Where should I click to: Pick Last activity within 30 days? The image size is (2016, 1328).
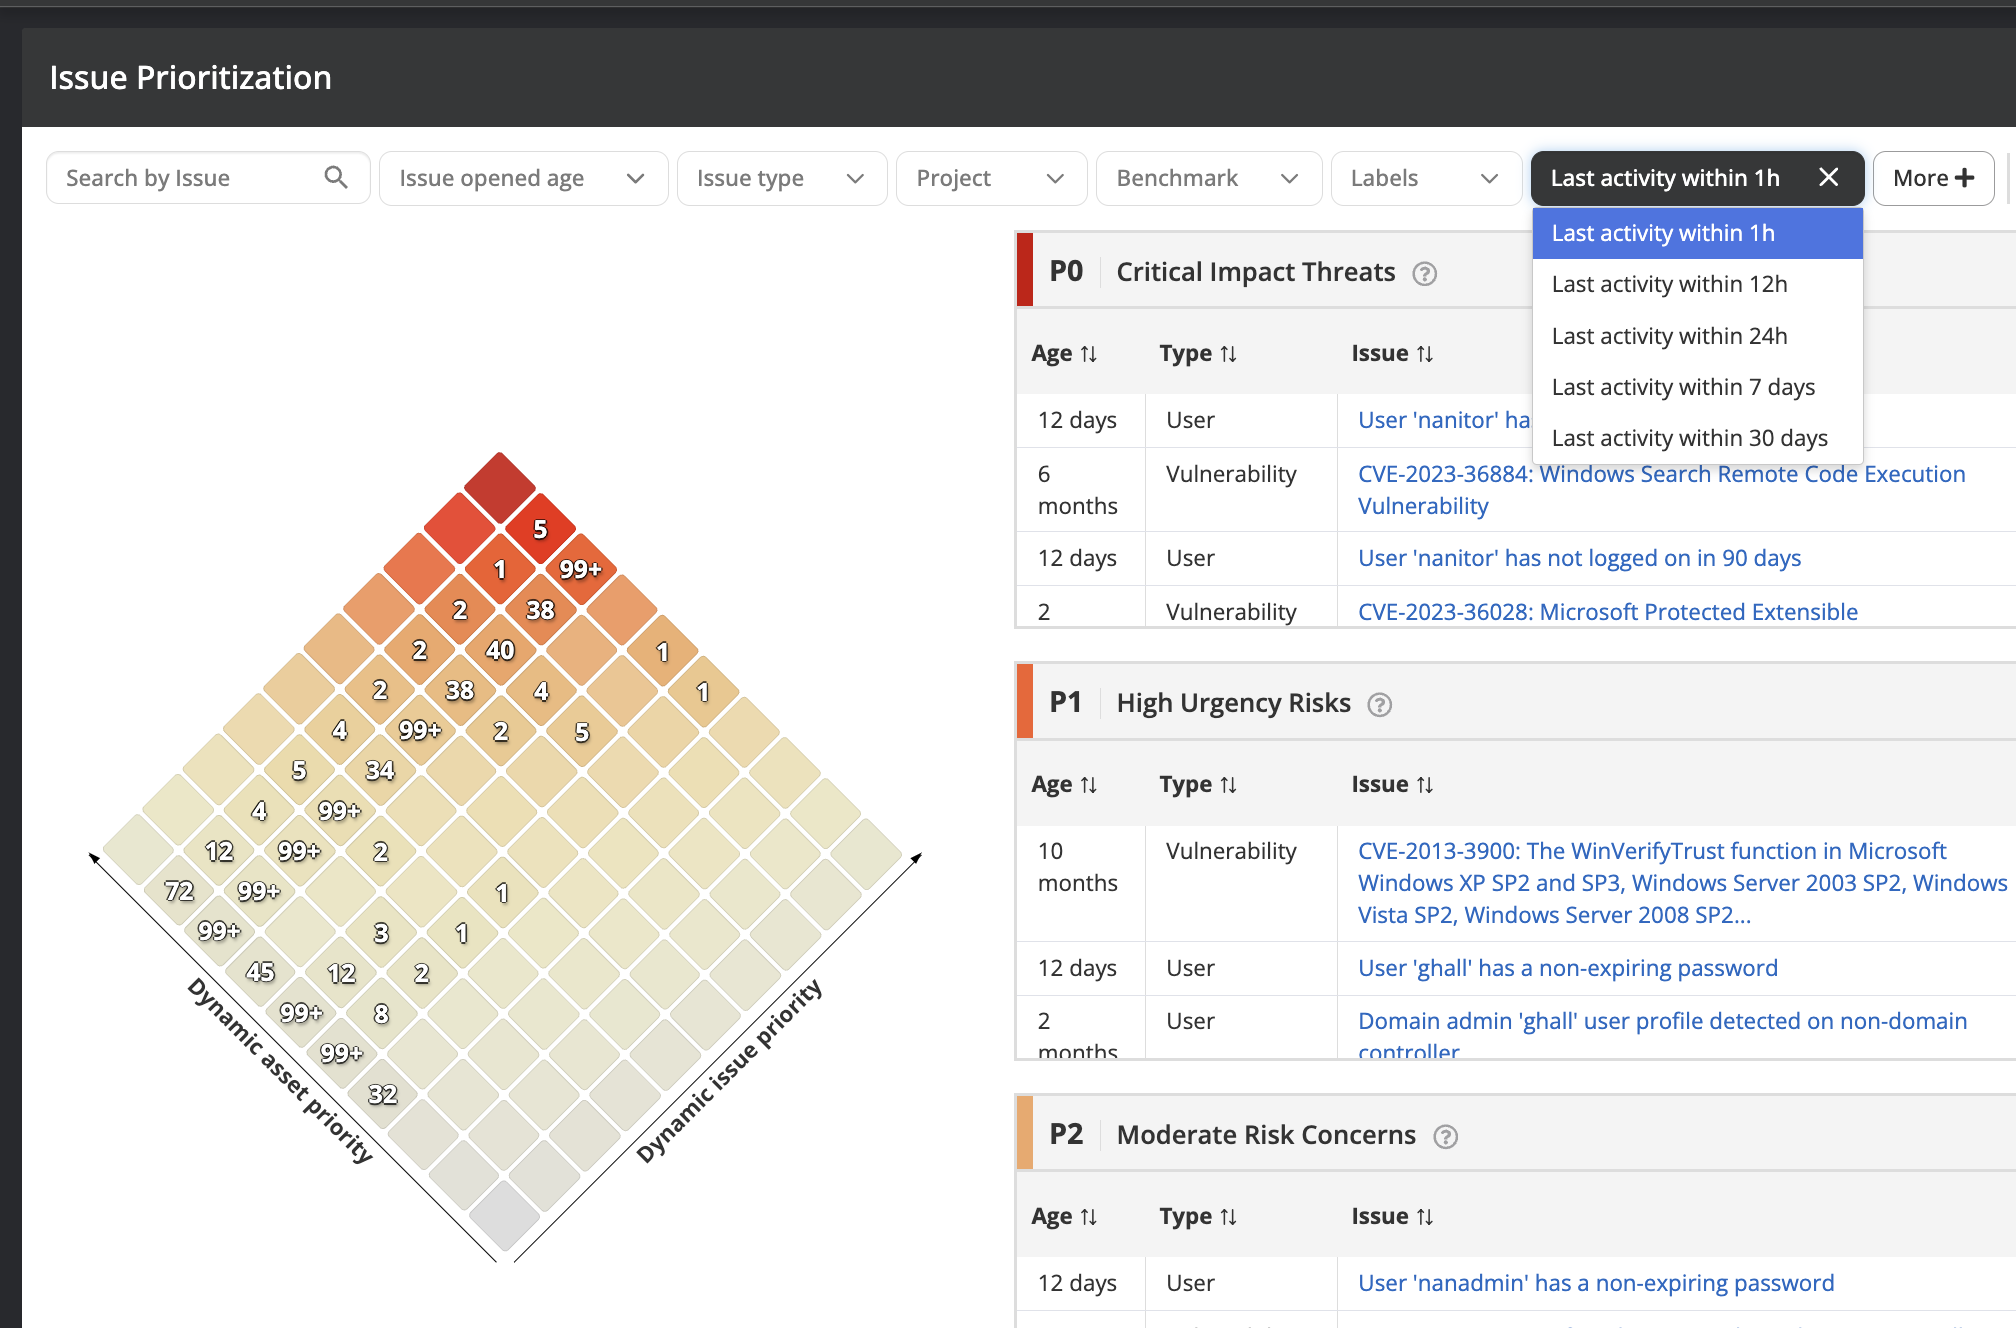(x=1689, y=438)
